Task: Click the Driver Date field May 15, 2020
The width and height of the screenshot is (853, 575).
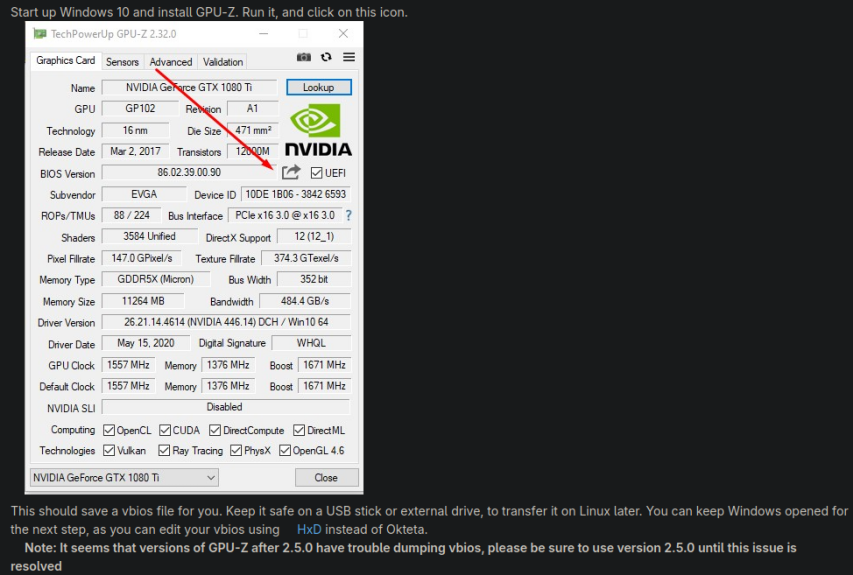Action: (x=146, y=343)
